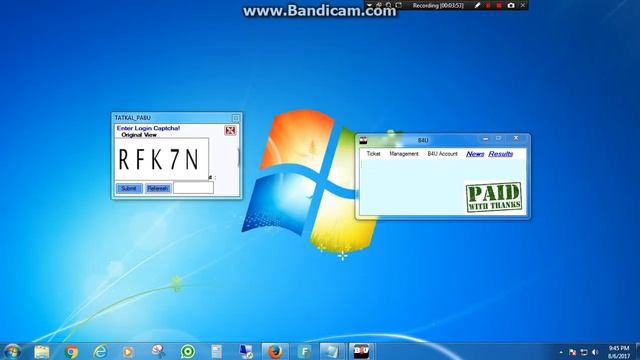Open the Windows Start menu orb
Viewport: 640px width, 360px height.
click(12, 351)
